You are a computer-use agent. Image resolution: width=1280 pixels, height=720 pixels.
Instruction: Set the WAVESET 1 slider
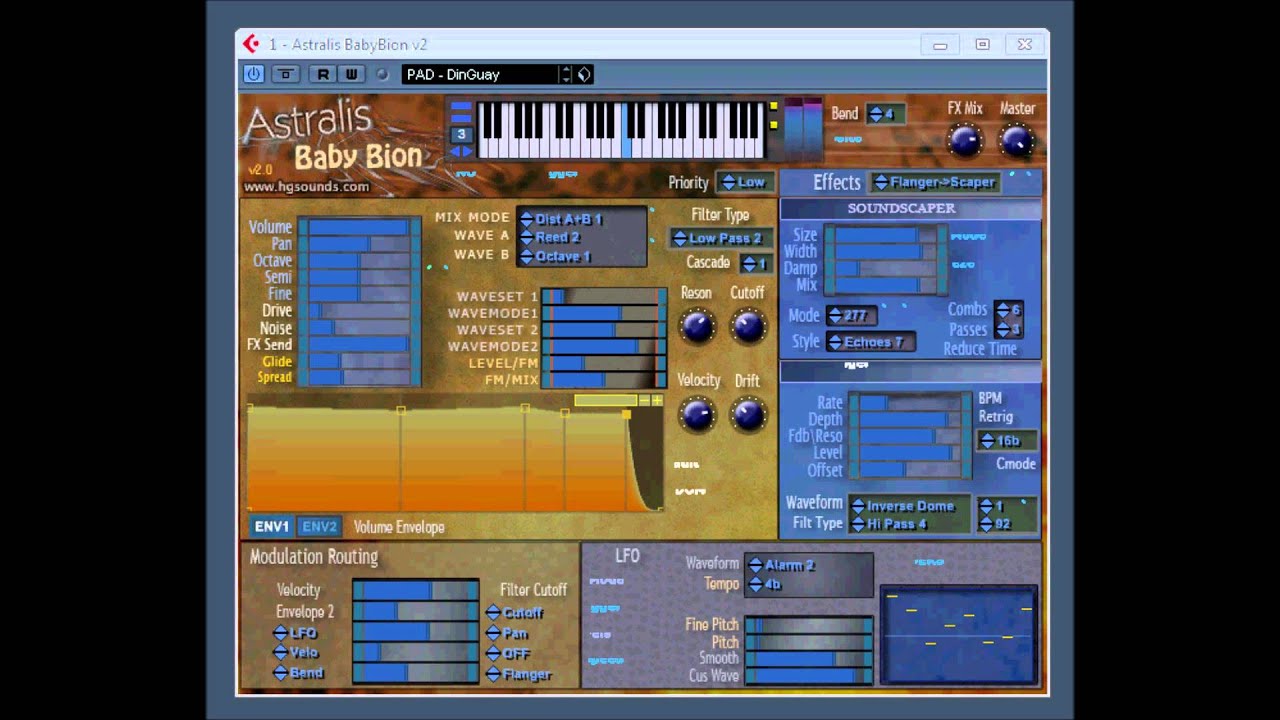[604, 297]
